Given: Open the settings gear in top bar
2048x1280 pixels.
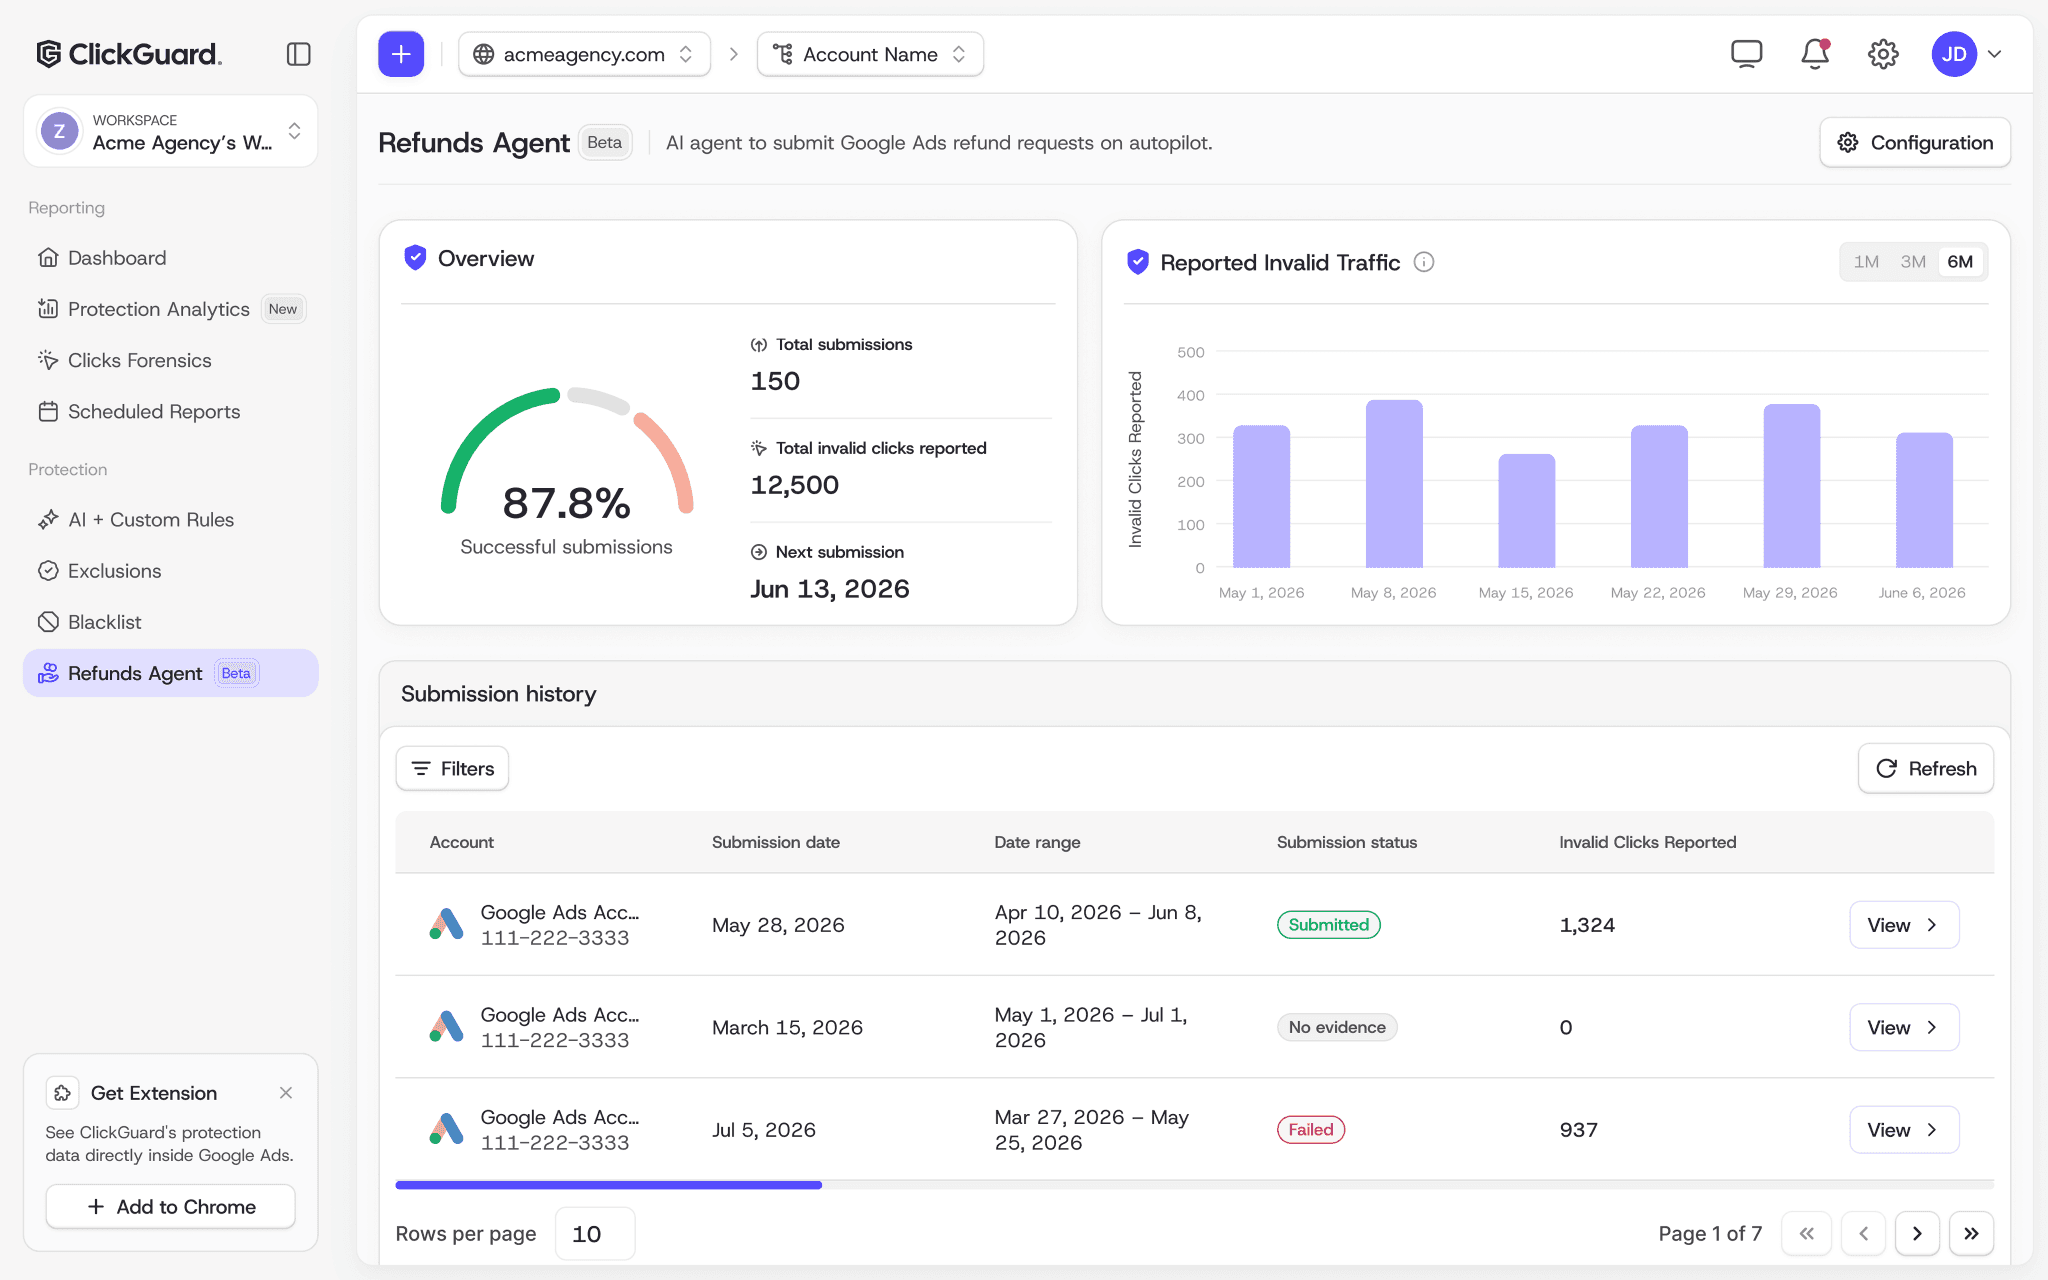Looking at the screenshot, I should [x=1883, y=54].
